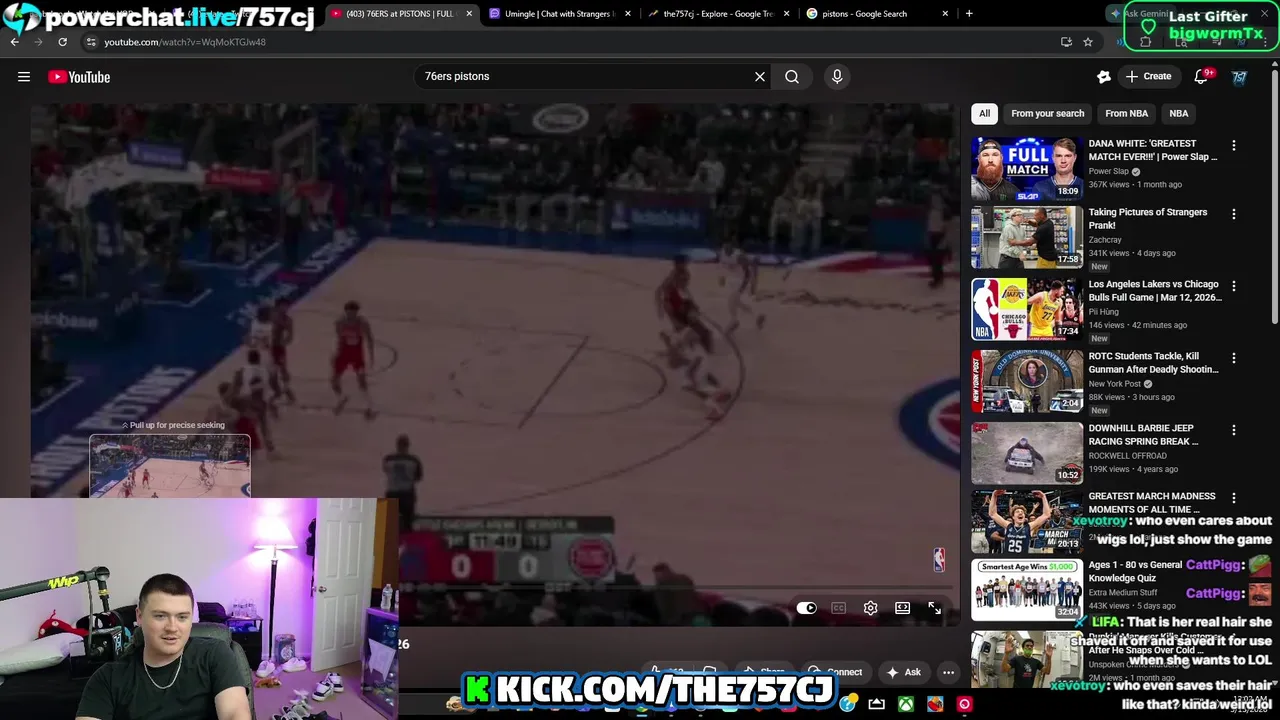Visit the ROCKWELL OFFROAD channel link

(x=1127, y=456)
